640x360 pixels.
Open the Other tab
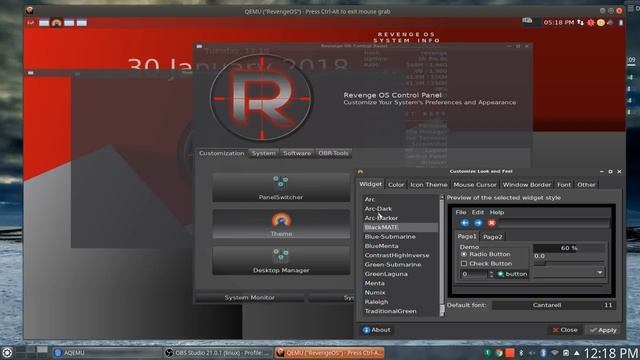click(586, 185)
